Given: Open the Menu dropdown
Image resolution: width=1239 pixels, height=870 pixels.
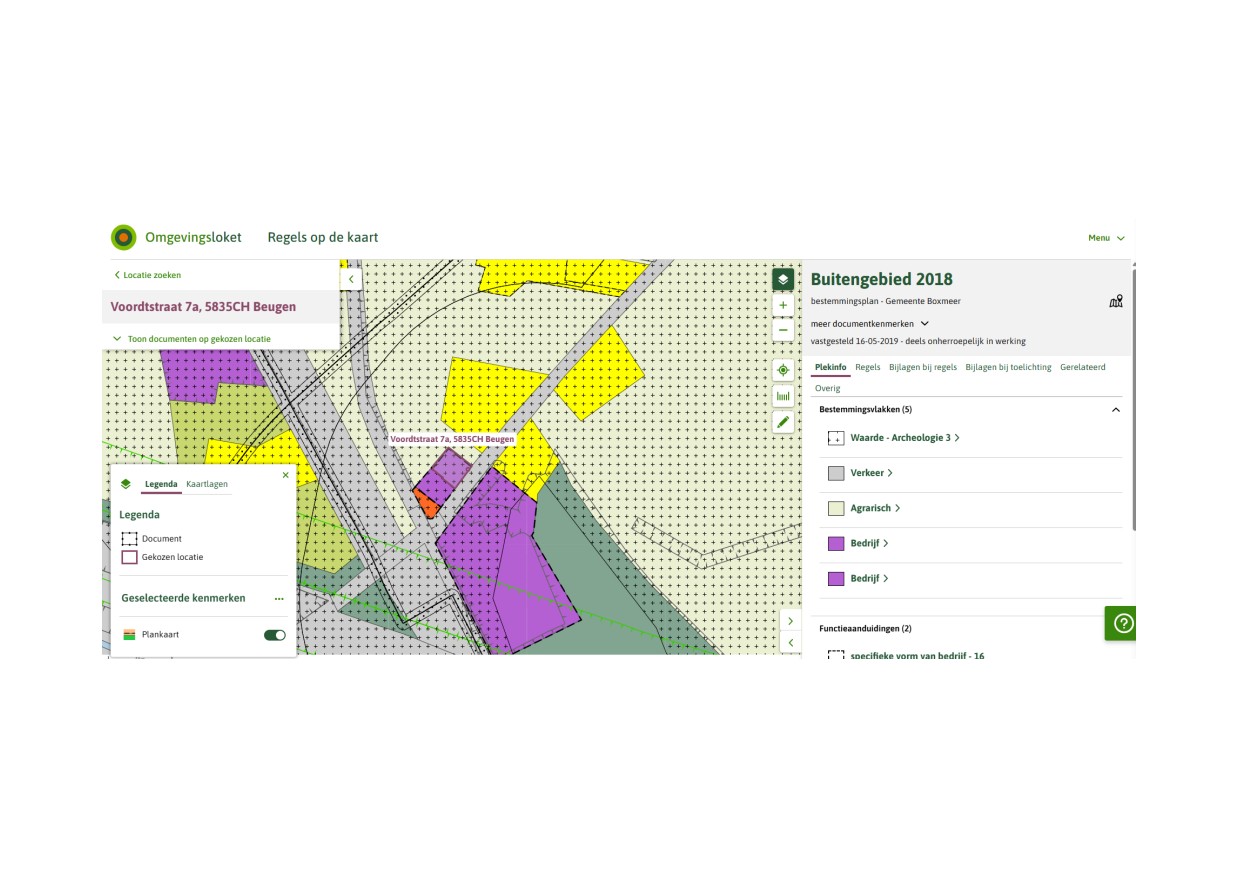Looking at the screenshot, I should click(1106, 238).
